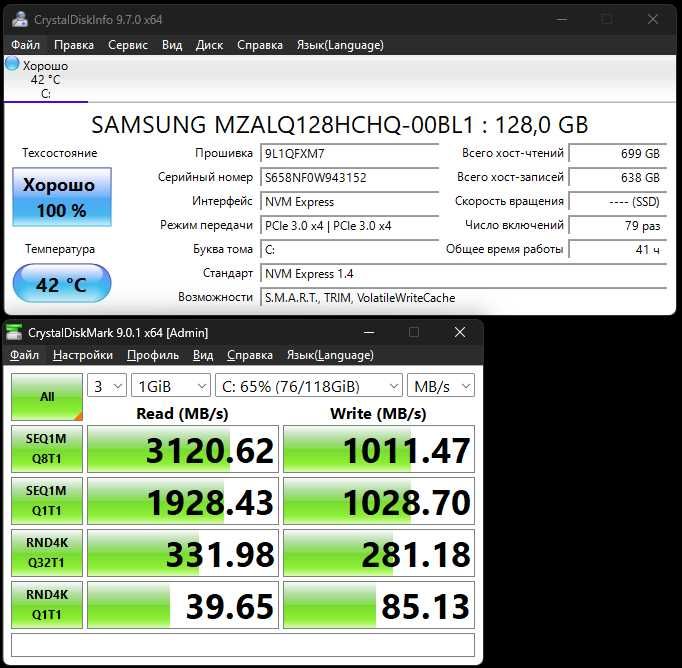Click the serial number field S658NF0W943152
Screen dimensions: 682x668
pyautogui.click(x=350, y=177)
